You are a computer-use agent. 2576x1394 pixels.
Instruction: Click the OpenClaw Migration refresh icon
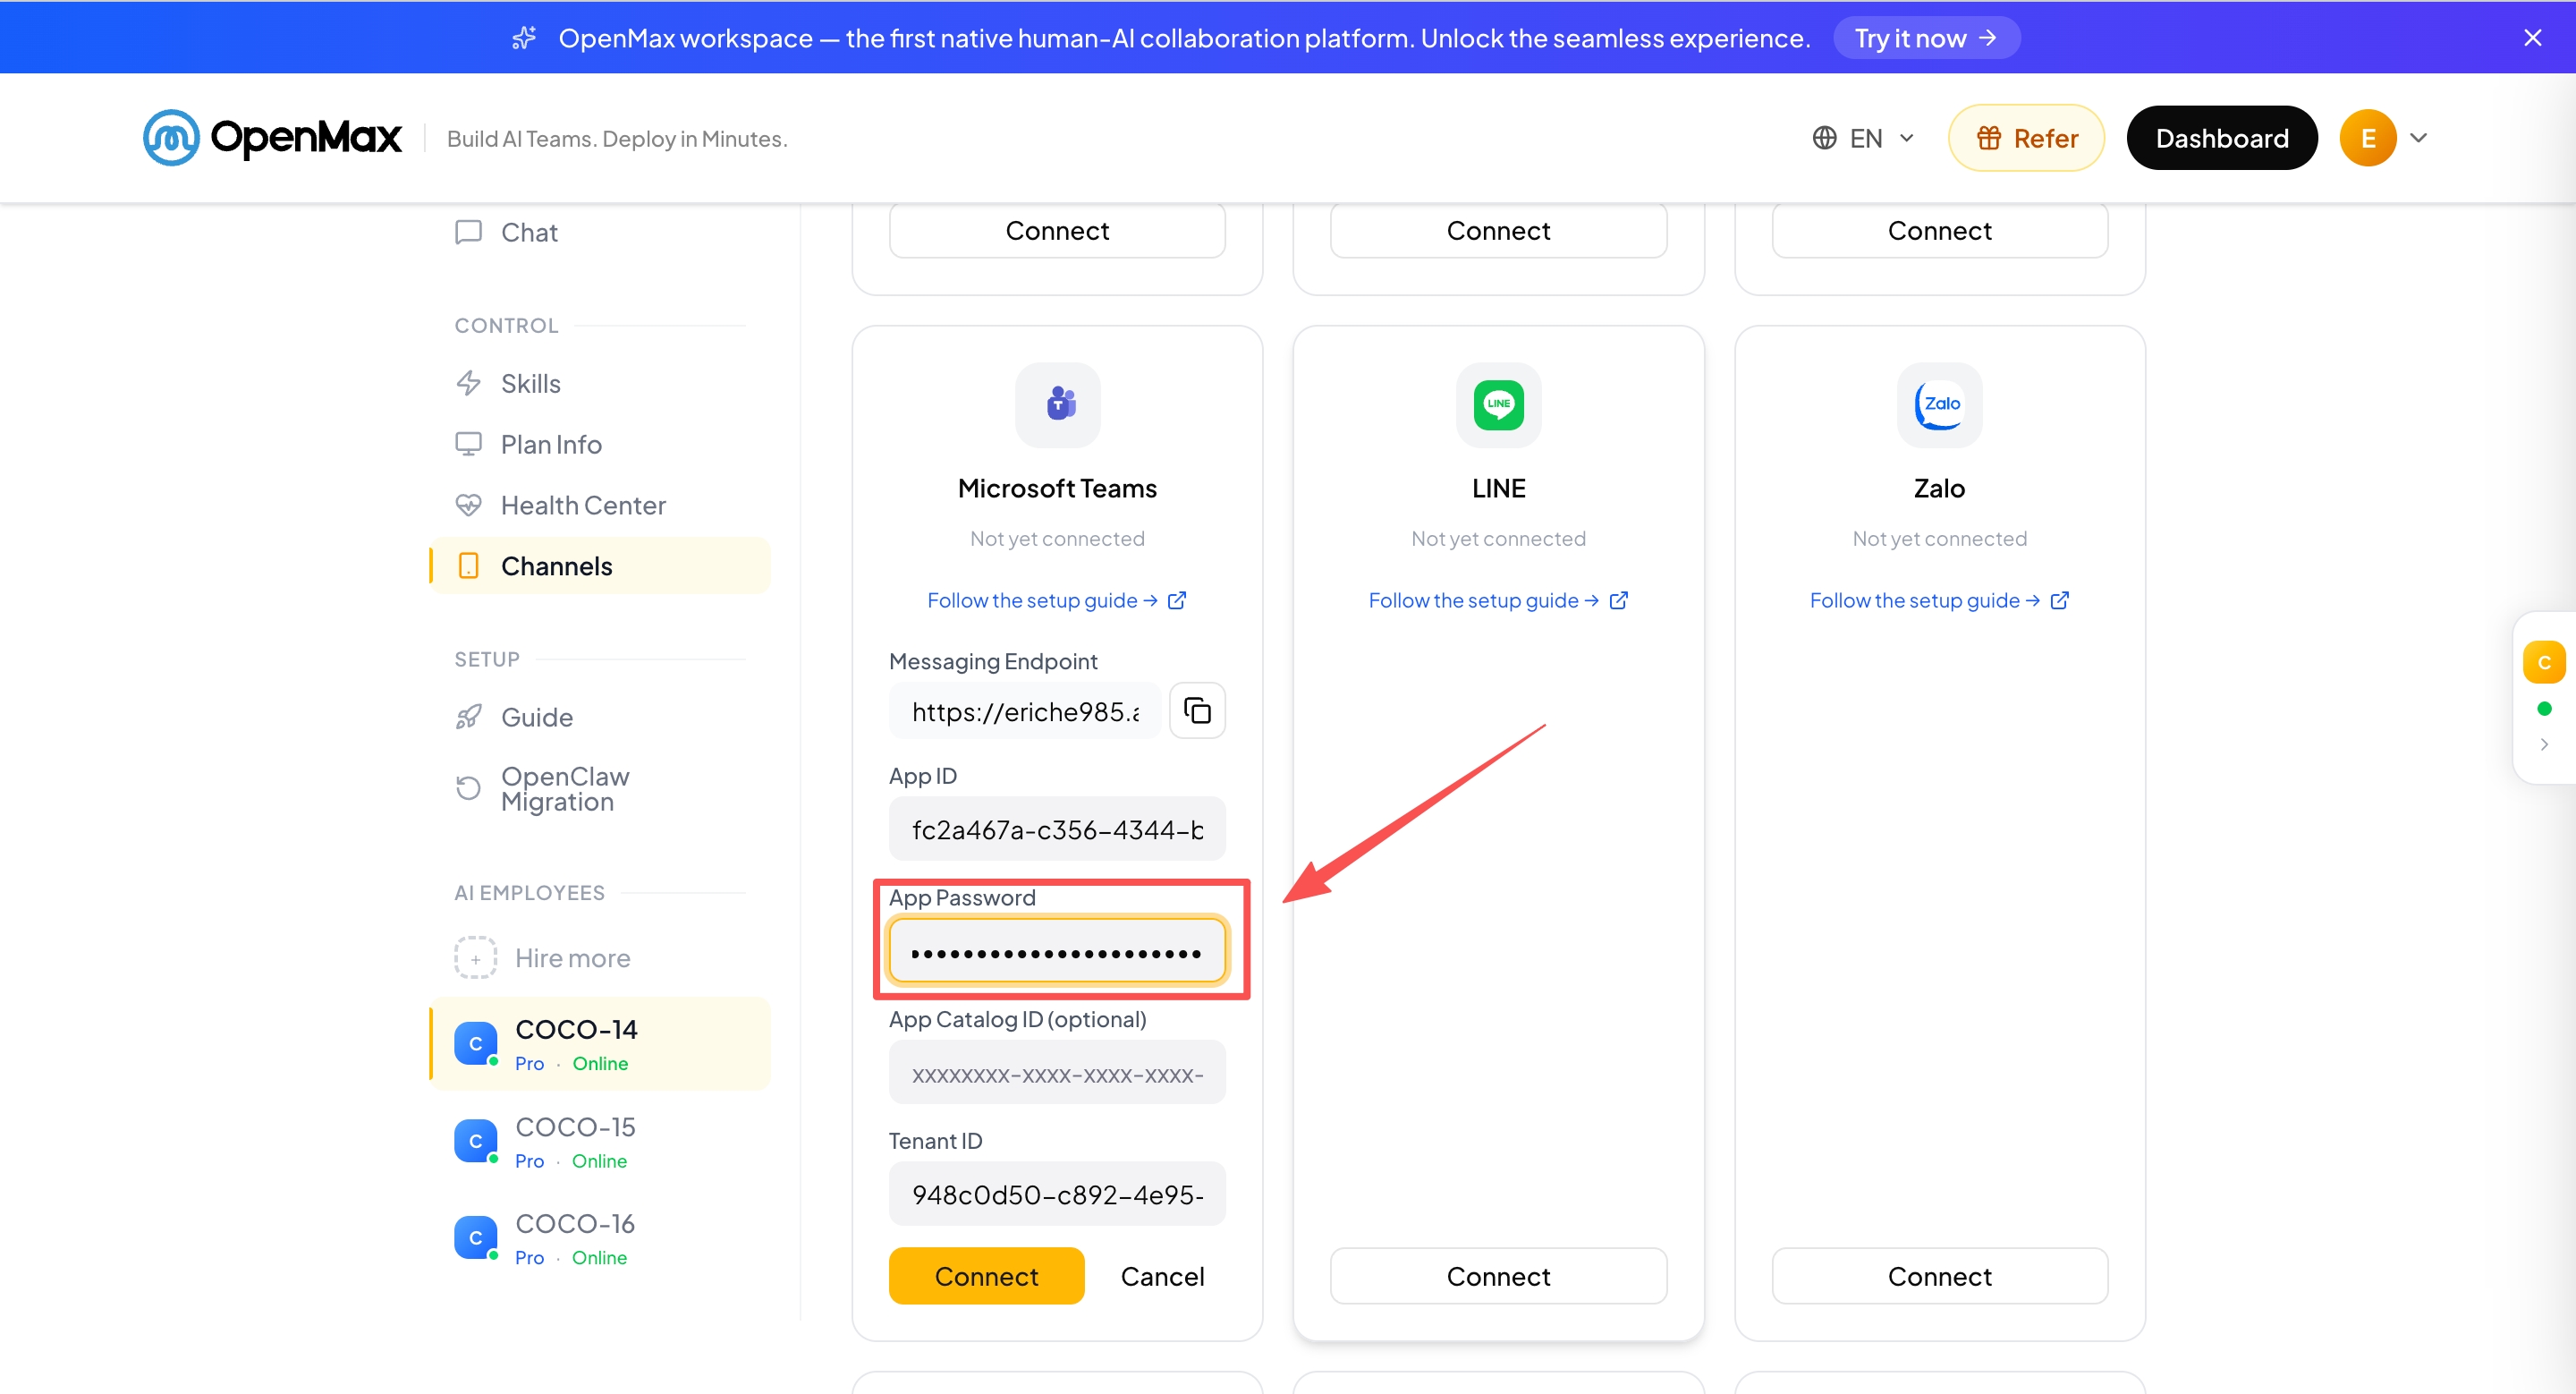coord(468,789)
